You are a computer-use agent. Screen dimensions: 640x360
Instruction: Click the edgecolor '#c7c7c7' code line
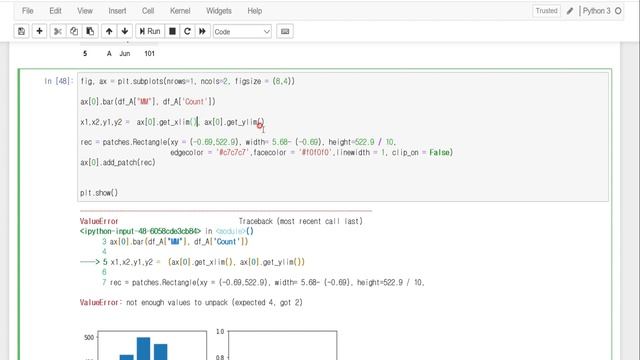[x=311, y=152]
